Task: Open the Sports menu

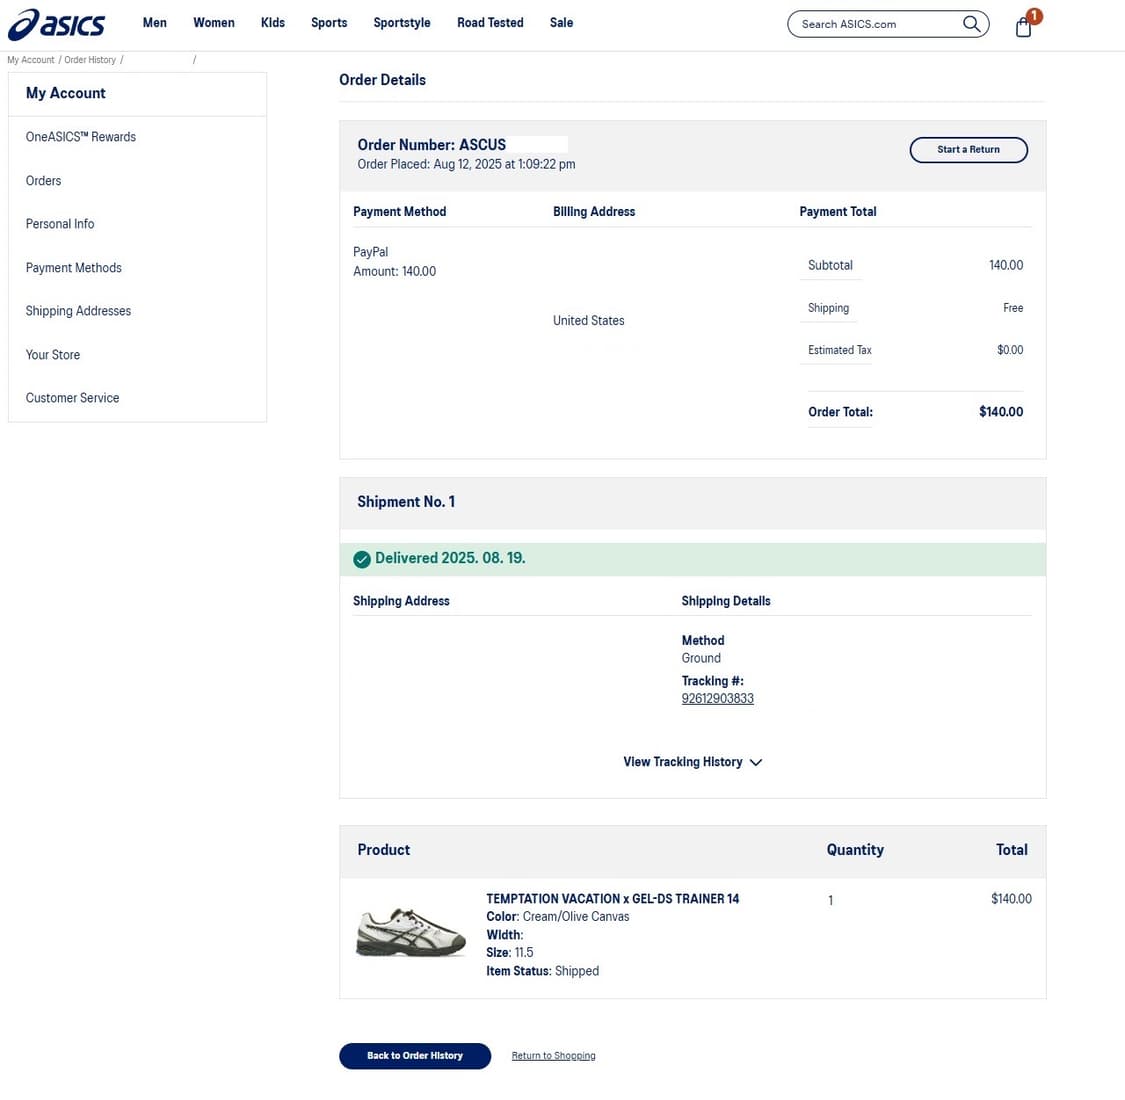Action: (x=329, y=23)
